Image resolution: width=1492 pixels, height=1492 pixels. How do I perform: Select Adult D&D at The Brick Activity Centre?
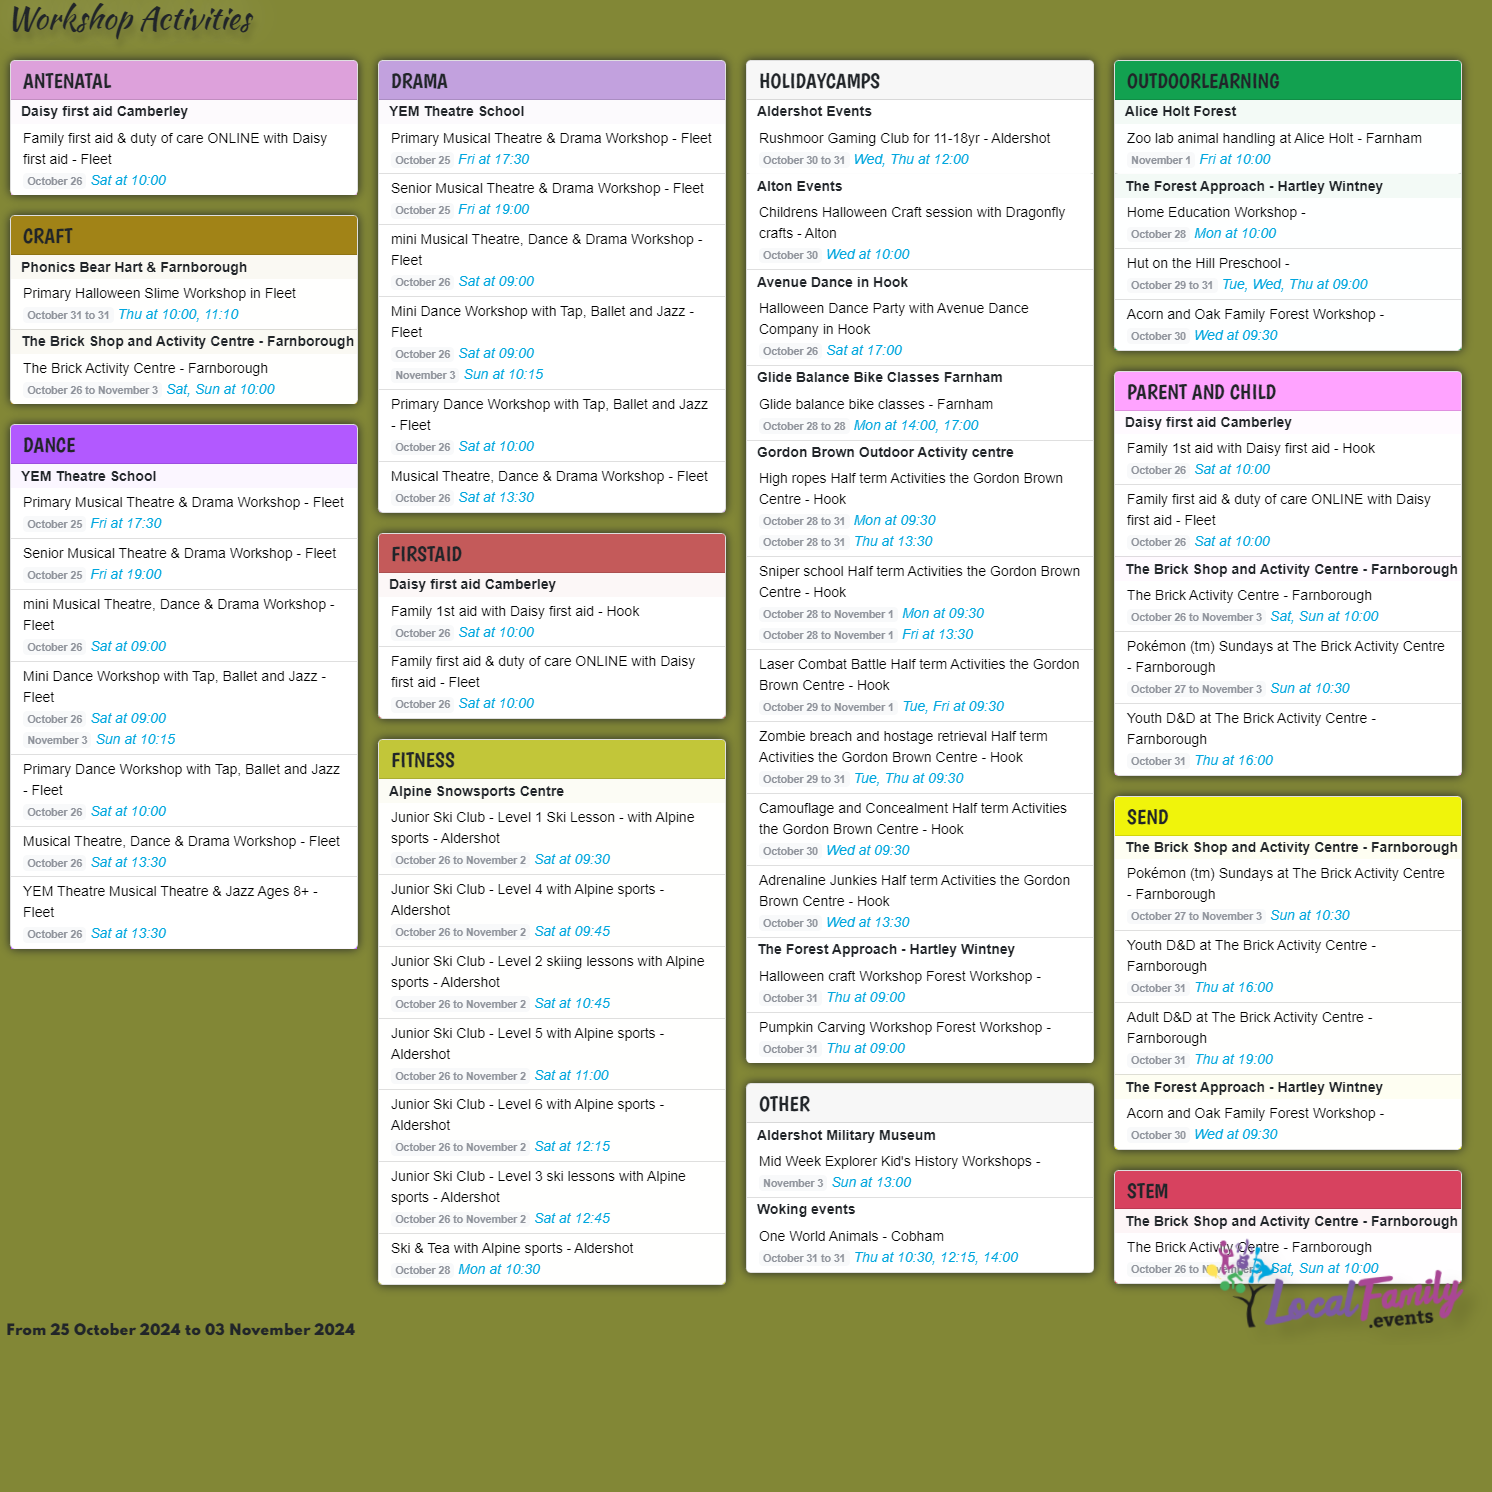click(x=1250, y=1027)
